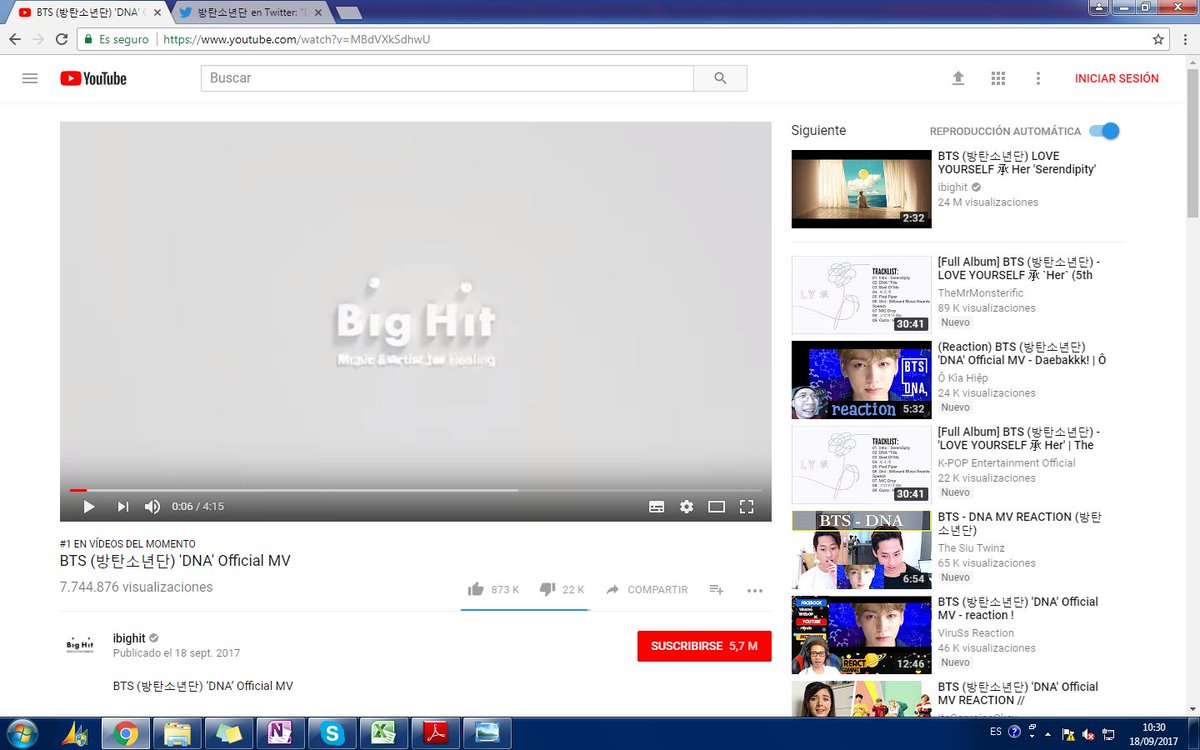Skip to the next video
The width and height of the screenshot is (1200, 750).
tap(122, 507)
